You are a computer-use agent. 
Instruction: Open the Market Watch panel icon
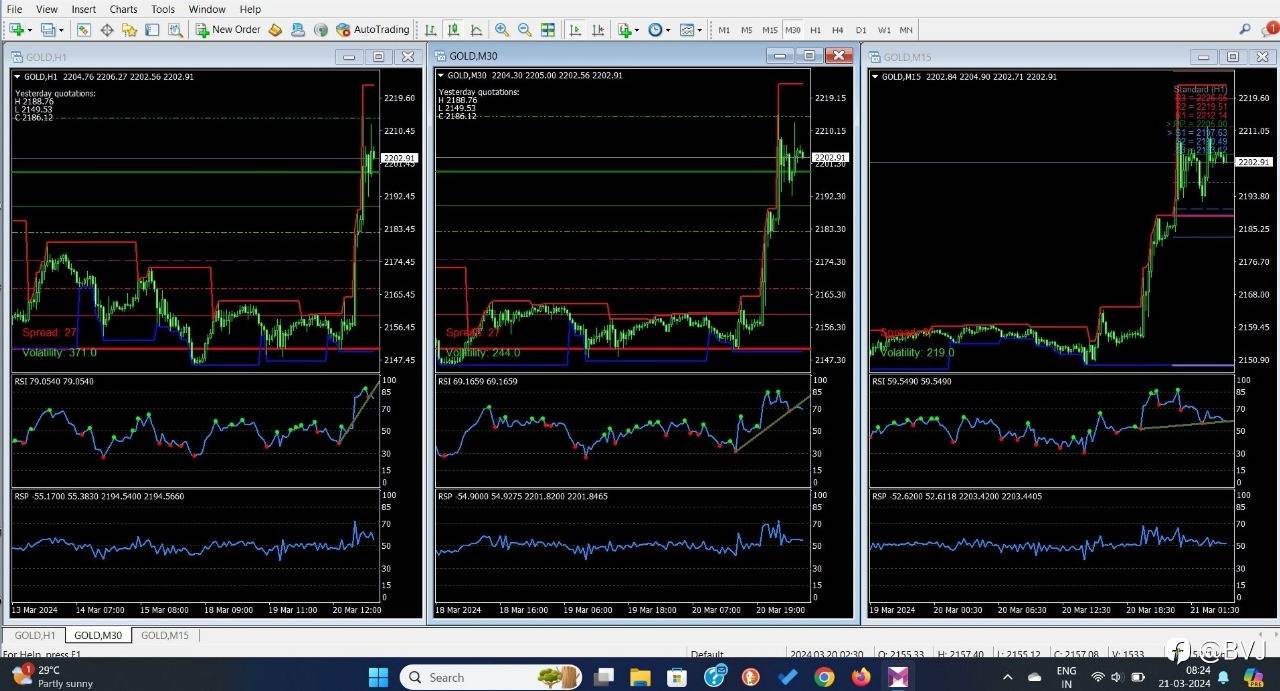click(84, 30)
